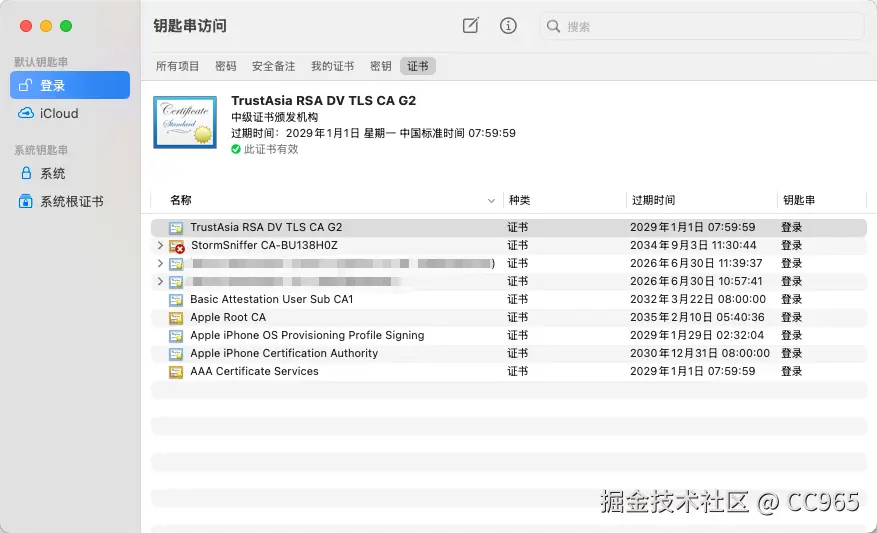This screenshot has width=877, height=533.
Task: Select Apple iPhone Certification Authority name
Action: pyautogui.click(x=284, y=353)
